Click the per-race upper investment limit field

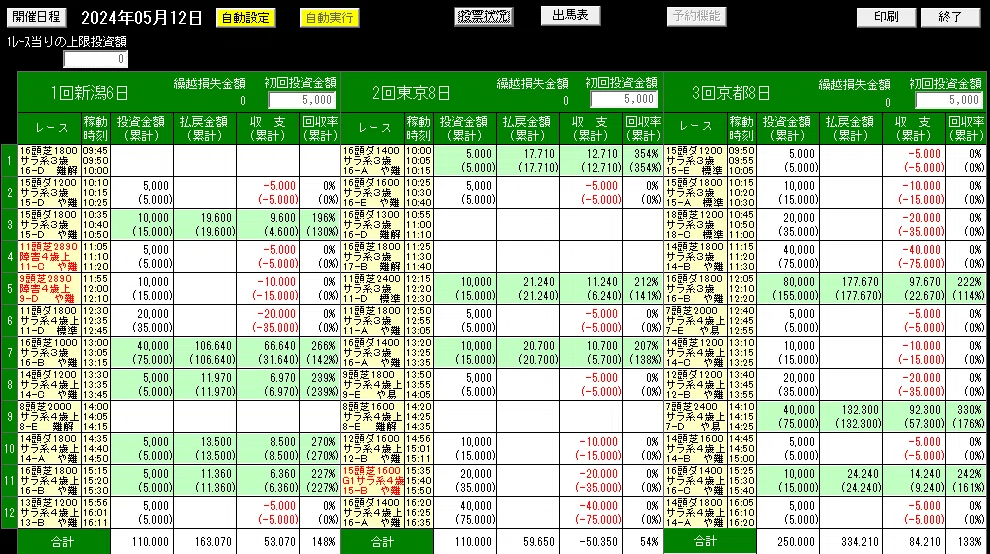pyautogui.click(x=95, y=59)
